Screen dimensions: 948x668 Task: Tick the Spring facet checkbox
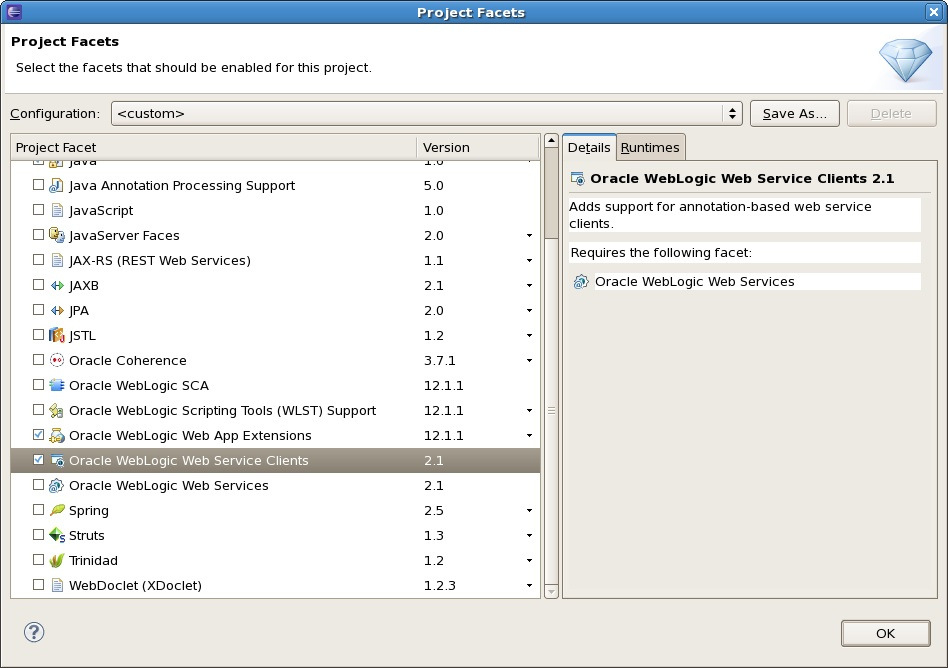[38, 510]
